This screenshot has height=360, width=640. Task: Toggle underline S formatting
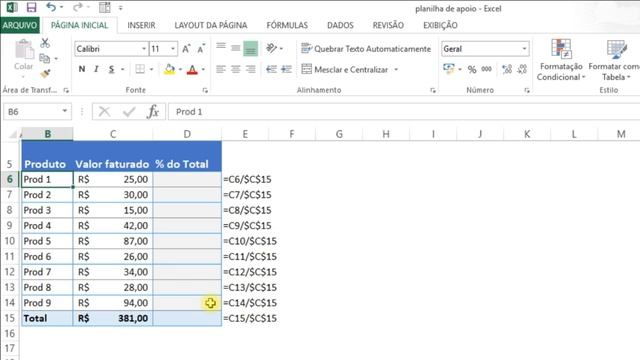111,69
